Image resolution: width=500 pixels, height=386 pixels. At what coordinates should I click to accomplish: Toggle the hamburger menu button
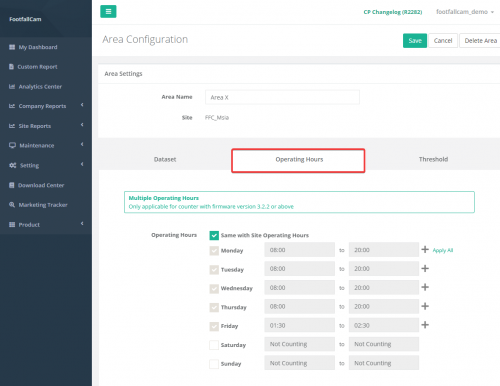108,11
